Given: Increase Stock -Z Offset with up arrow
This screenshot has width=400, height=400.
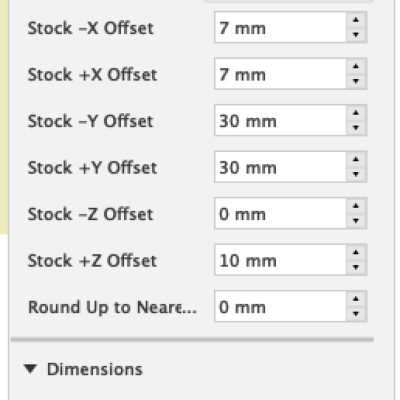Looking at the screenshot, I should coord(356,206).
